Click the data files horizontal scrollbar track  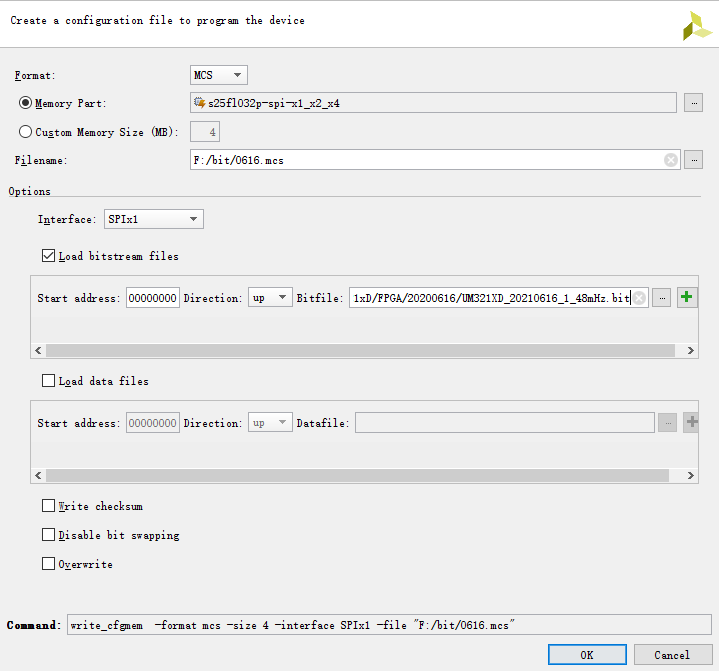point(357,475)
